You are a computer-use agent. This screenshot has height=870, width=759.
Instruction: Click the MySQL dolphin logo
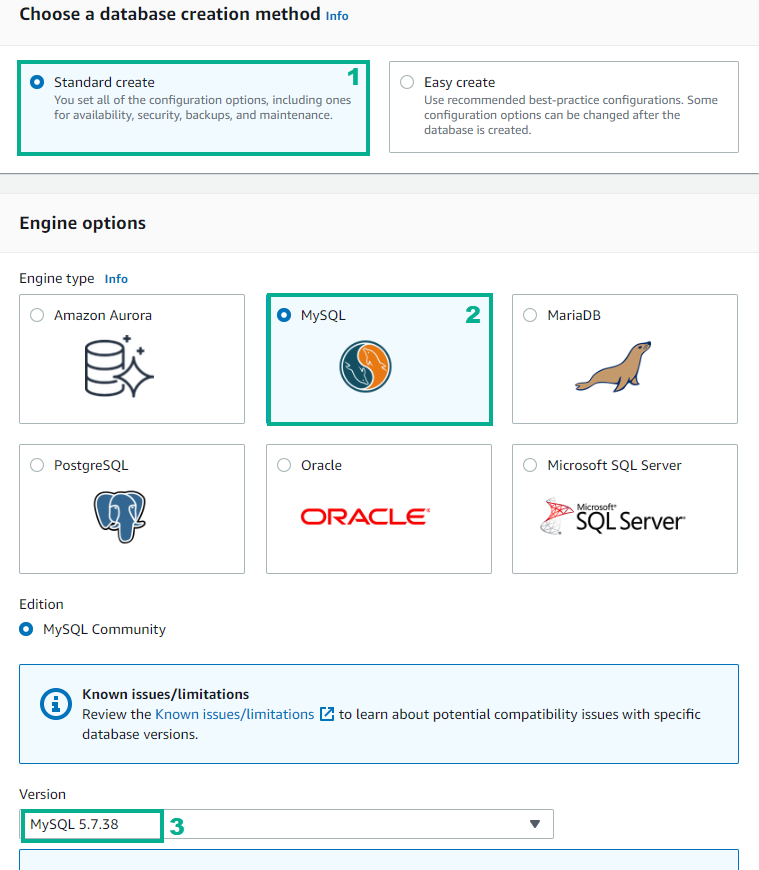coord(365,367)
